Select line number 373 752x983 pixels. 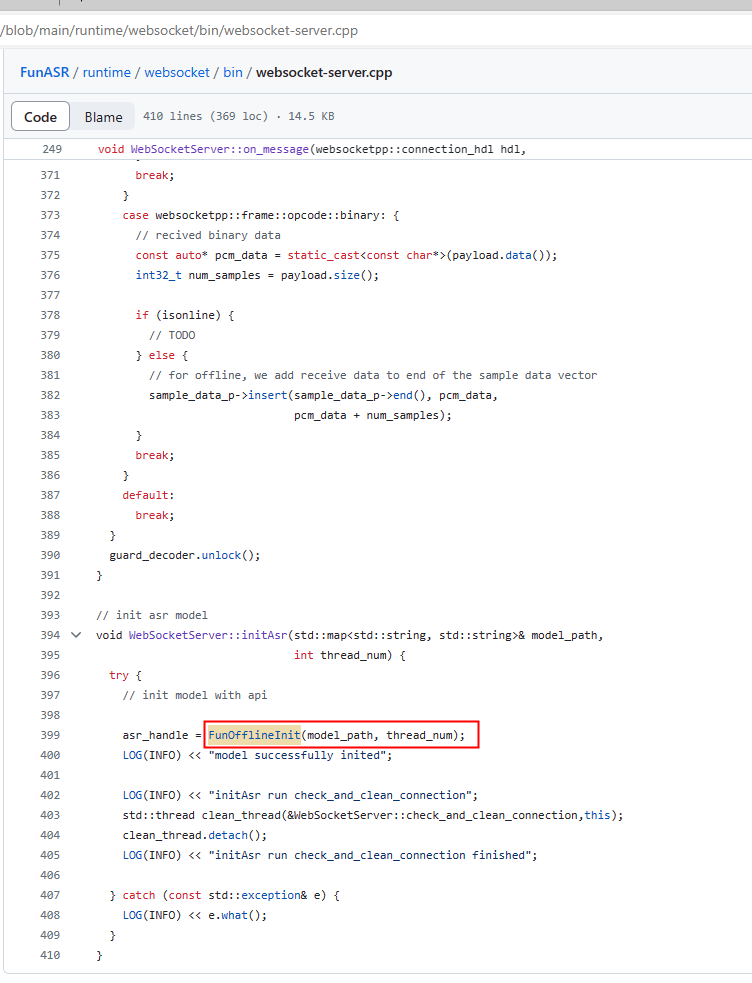coord(50,215)
